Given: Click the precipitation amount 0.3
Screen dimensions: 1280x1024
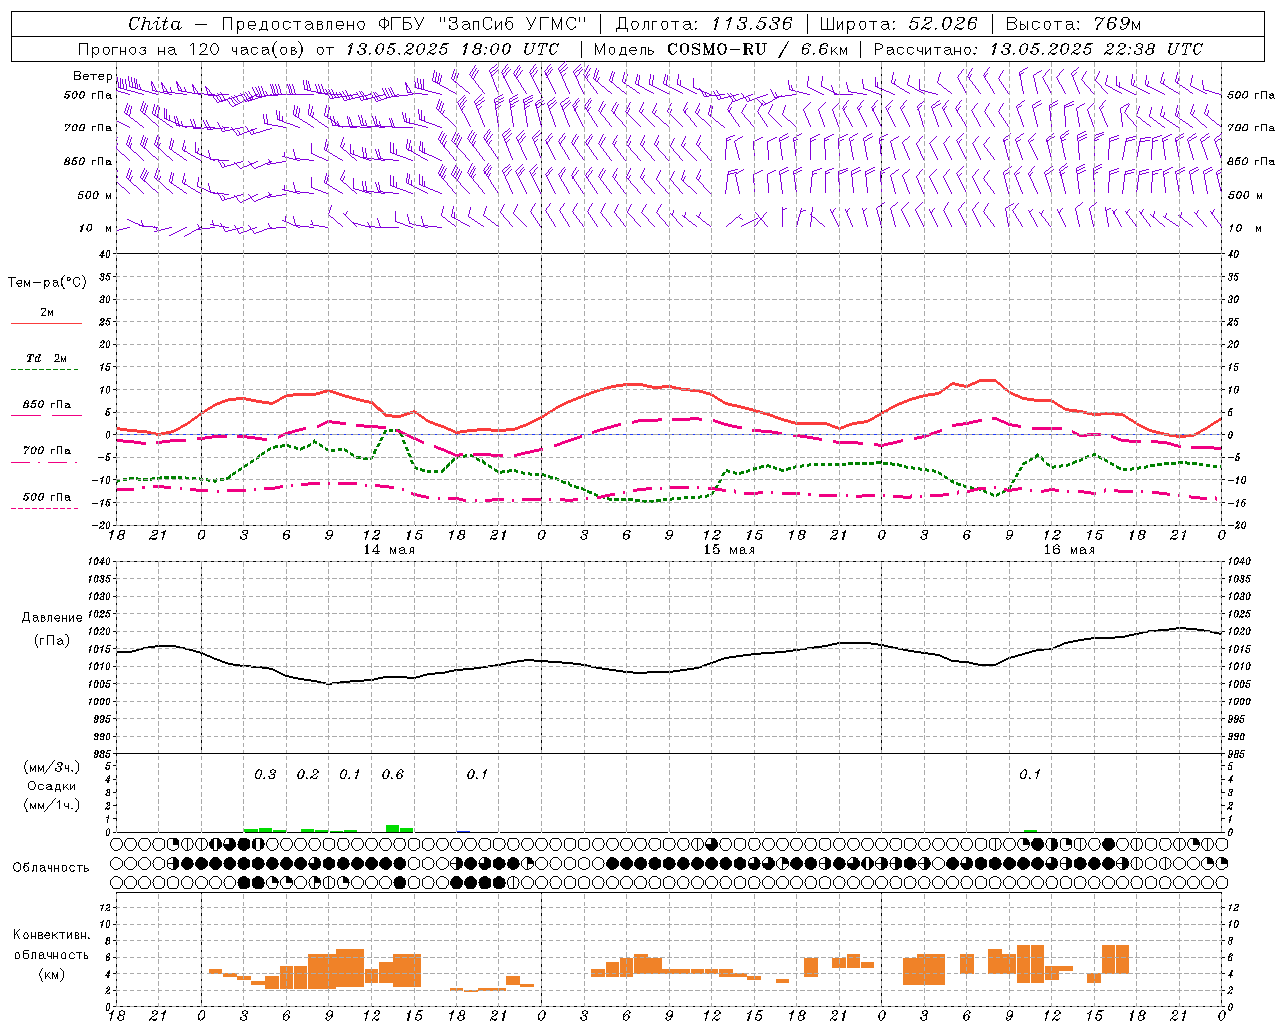Looking at the screenshot, I should click(265, 775).
